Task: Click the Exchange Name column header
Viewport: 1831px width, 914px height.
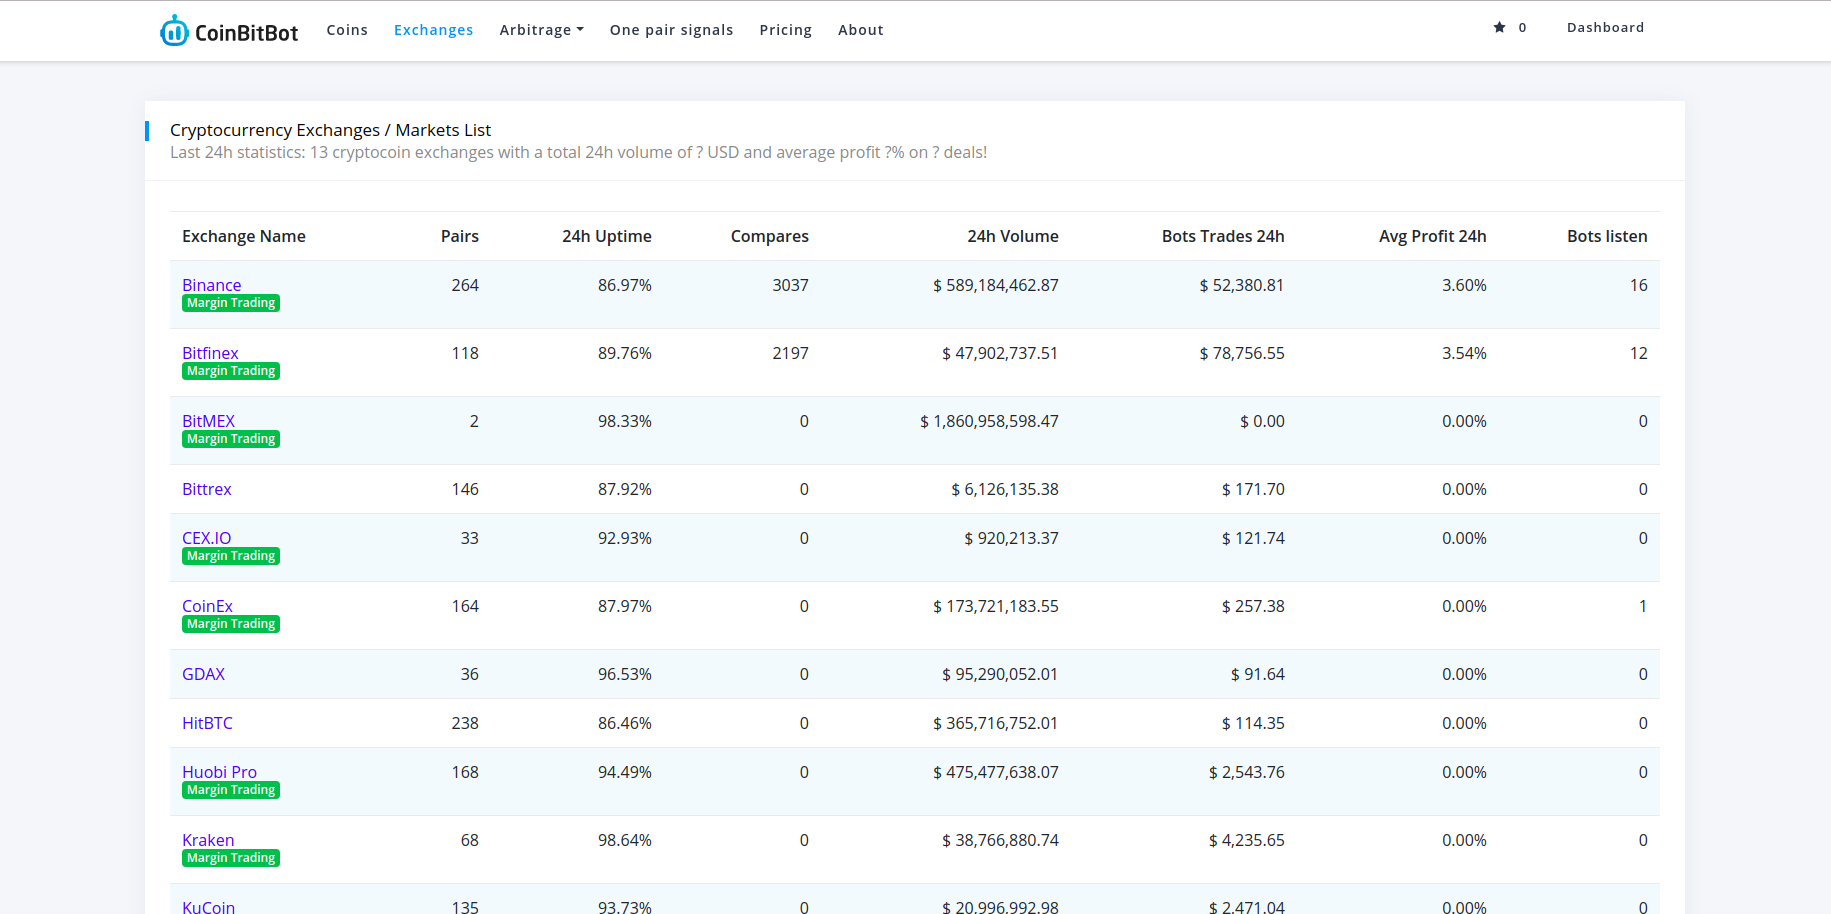Action: [x=244, y=236]
